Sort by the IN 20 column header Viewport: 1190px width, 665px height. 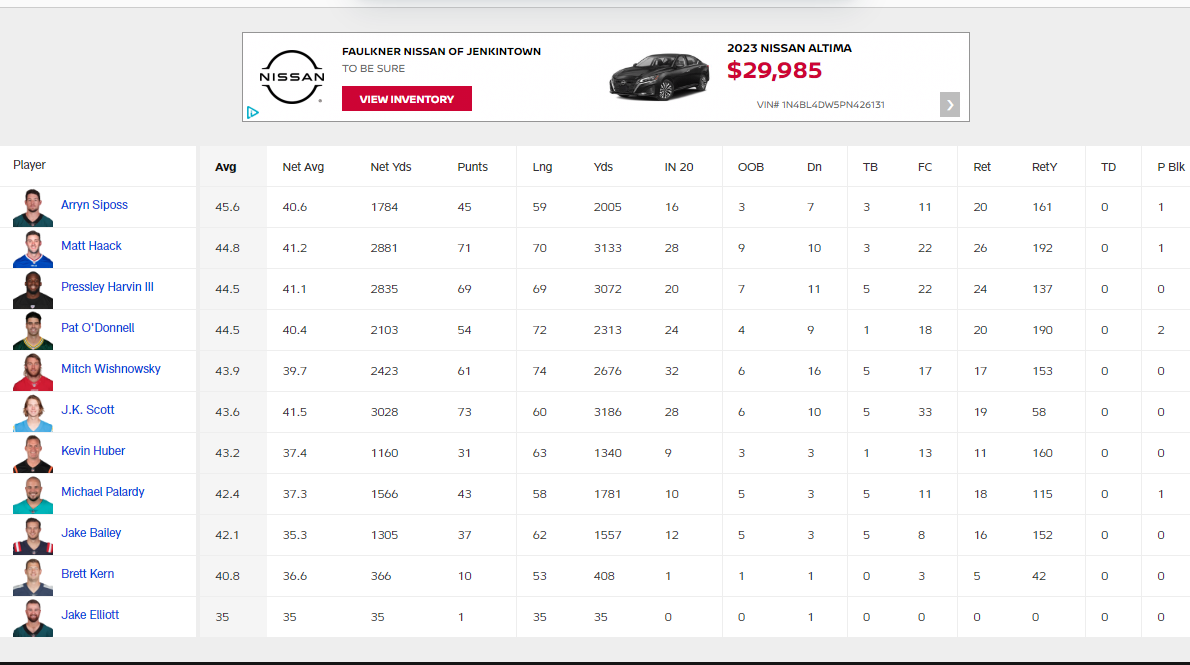[x=678, y=167]
